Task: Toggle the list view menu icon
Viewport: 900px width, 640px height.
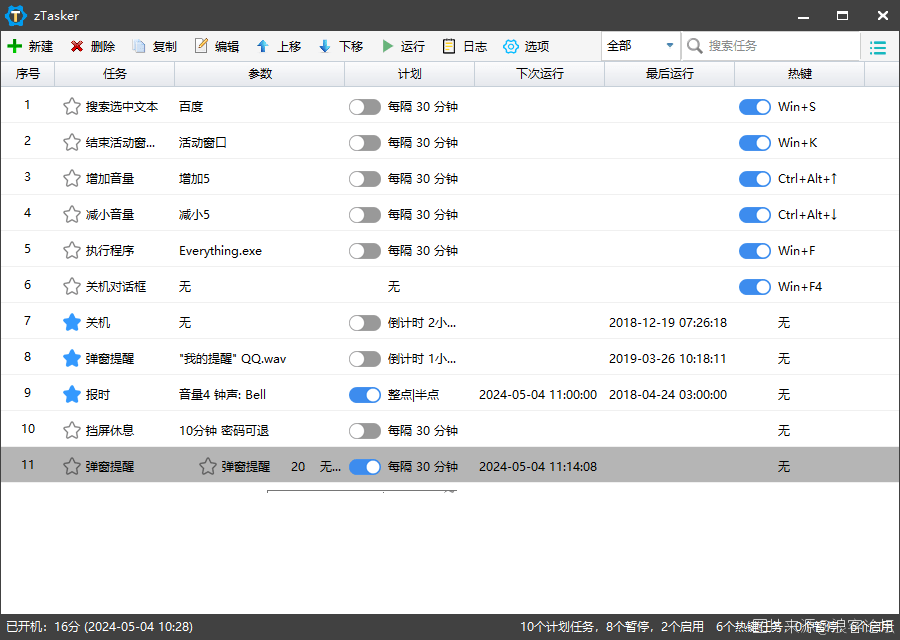Action: [x=878, y=47]
